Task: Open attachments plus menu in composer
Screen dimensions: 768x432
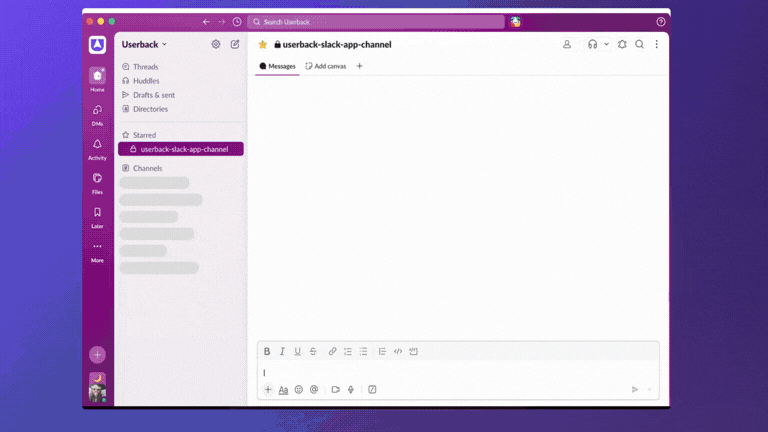Action: (268, 389)
